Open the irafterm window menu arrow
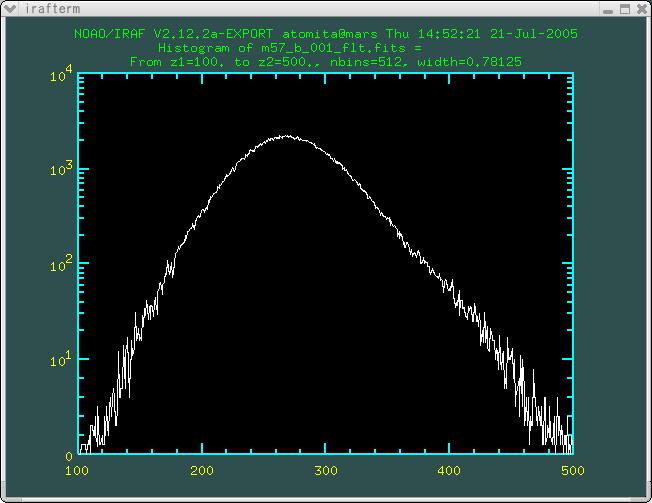Screen dimensions: 652x503 pos(10,9)
